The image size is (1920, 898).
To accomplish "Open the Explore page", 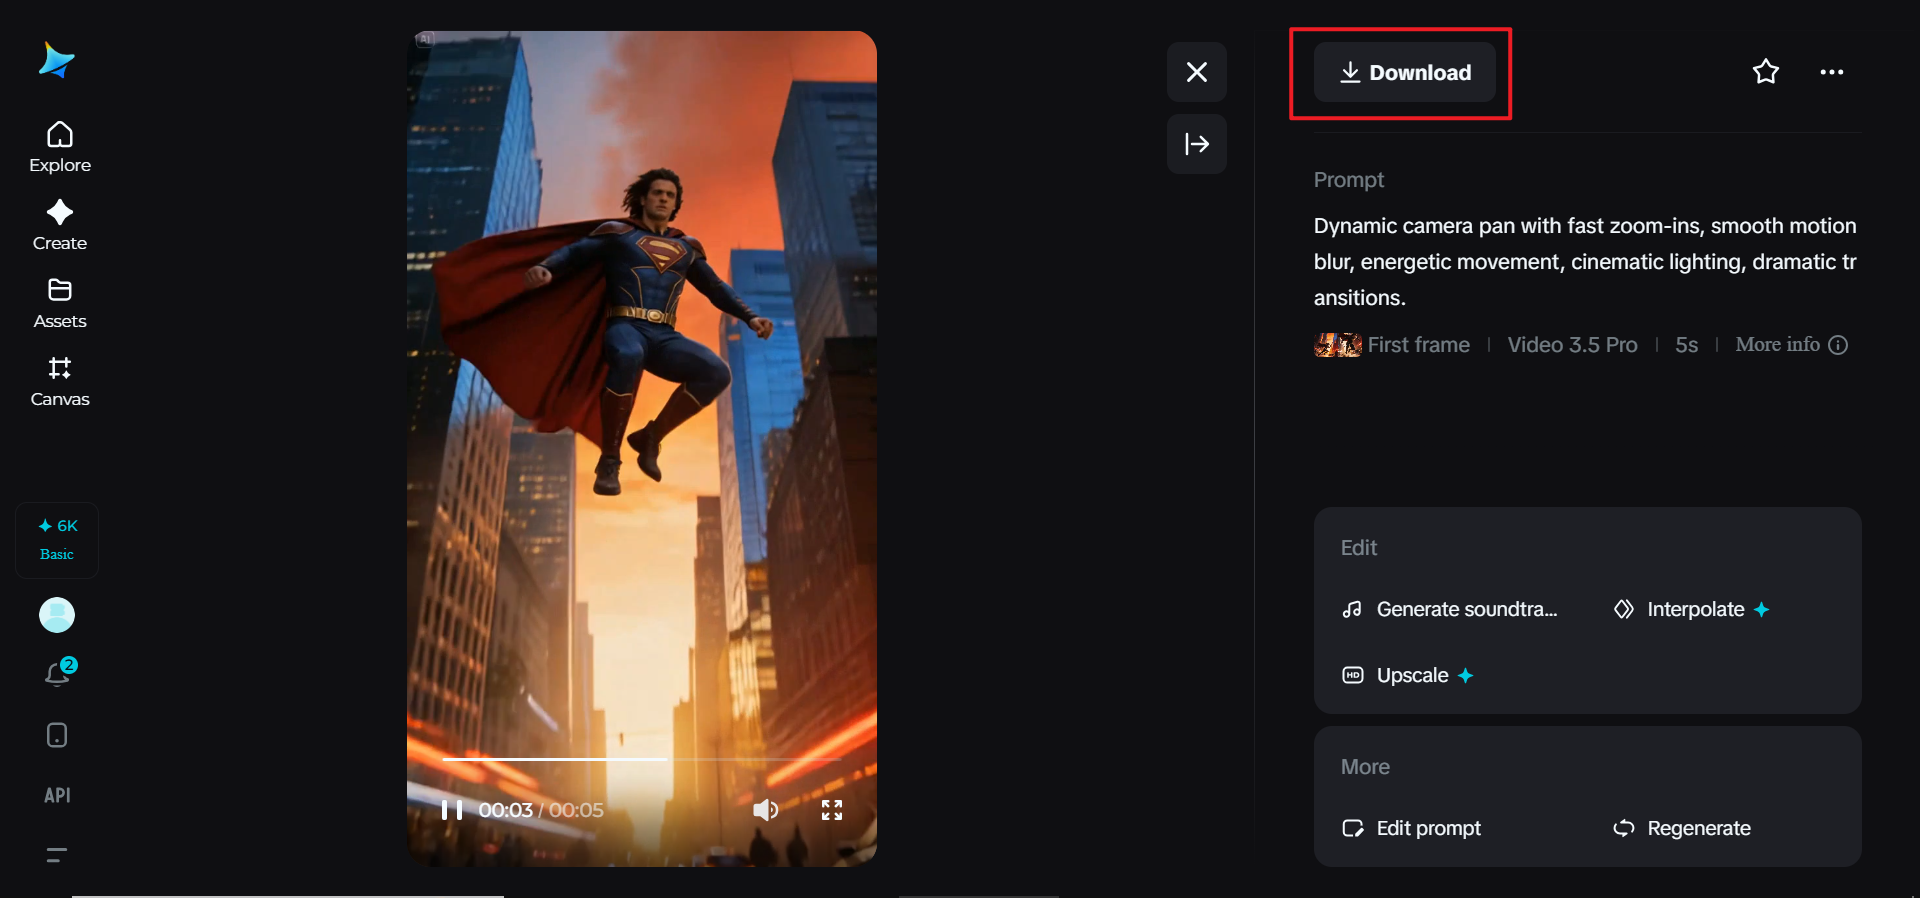I will click(59, 145).
